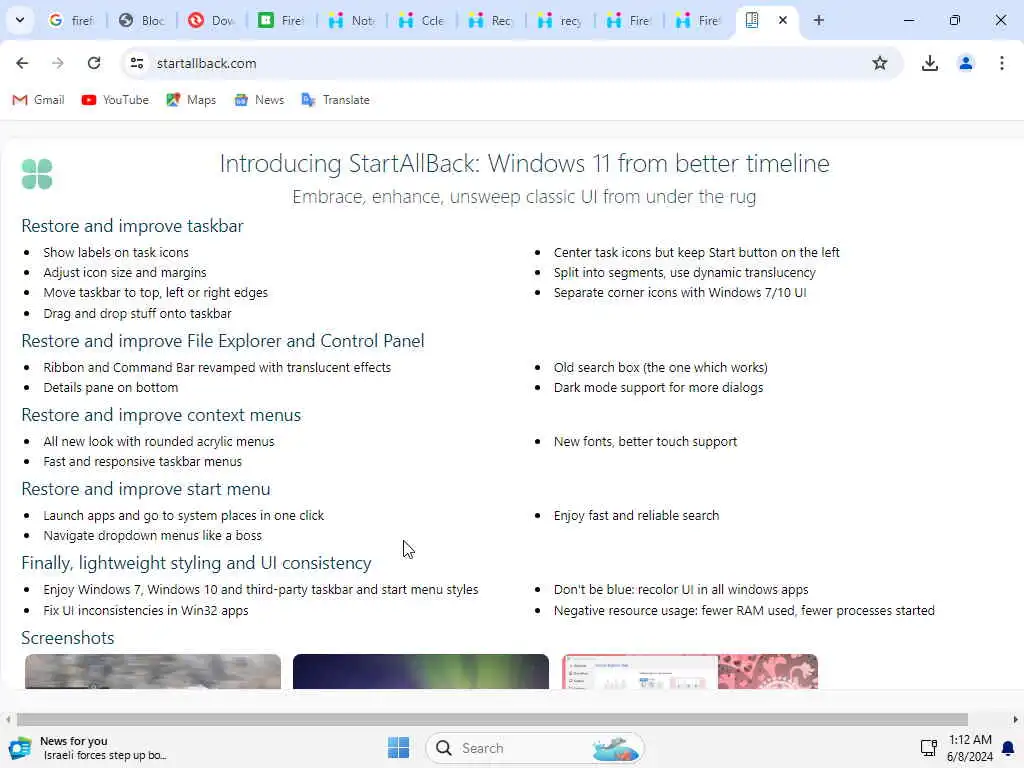Open the News bookmark
The image size is (1024, 768).
[x=259, y=100]
